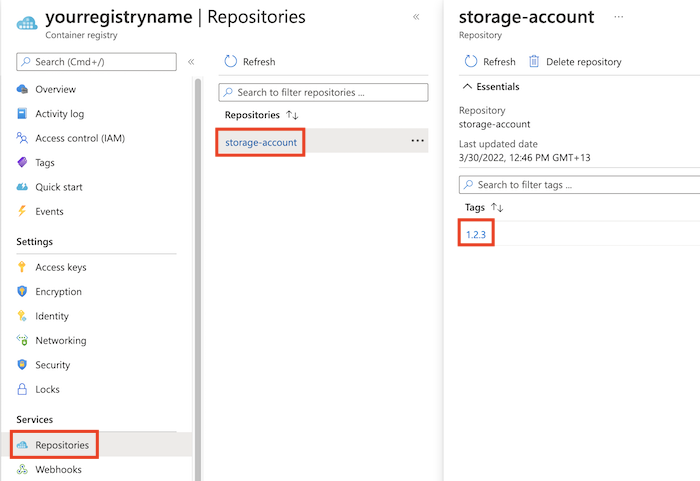Click Delete repository button
Viewport: 700px width, 481px height.
coord(575,62)
